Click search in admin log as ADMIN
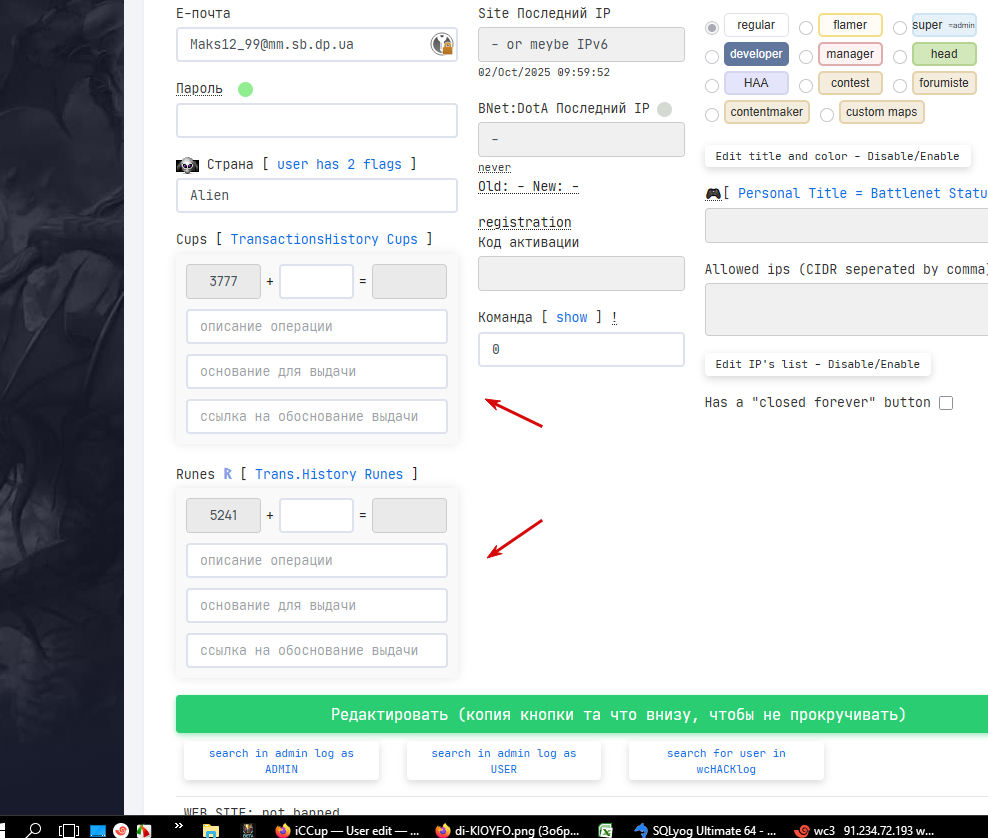988x838 pixels. click(281, 761)
